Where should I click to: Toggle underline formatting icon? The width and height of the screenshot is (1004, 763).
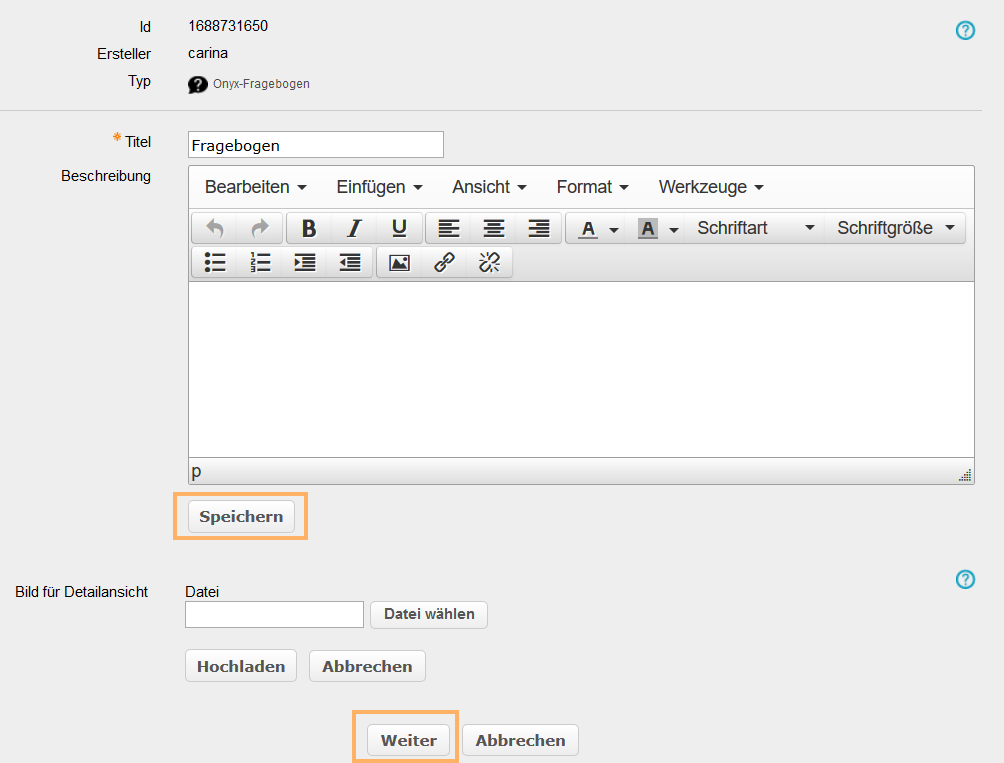pos(399,228)
